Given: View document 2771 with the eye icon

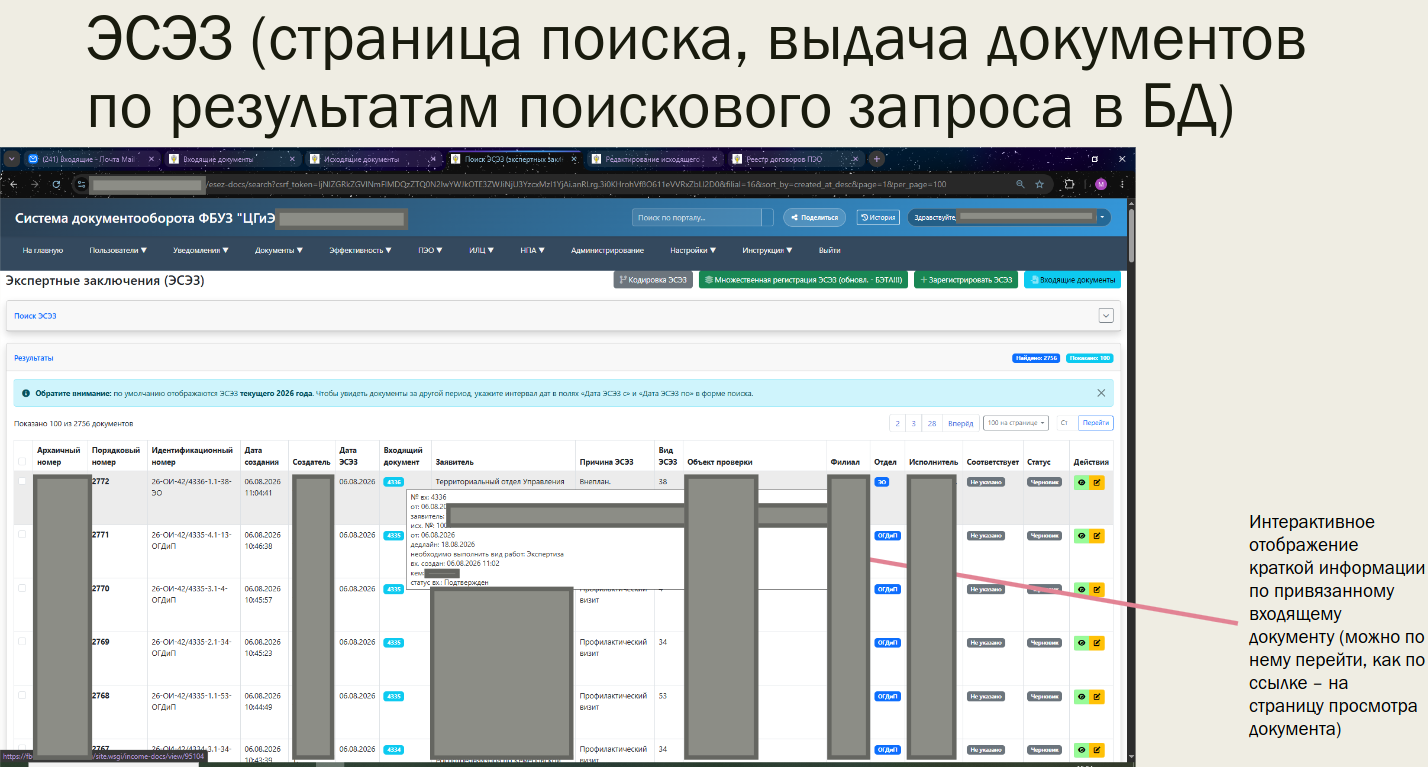Looking at the screenshot, I should point(1081,536).
